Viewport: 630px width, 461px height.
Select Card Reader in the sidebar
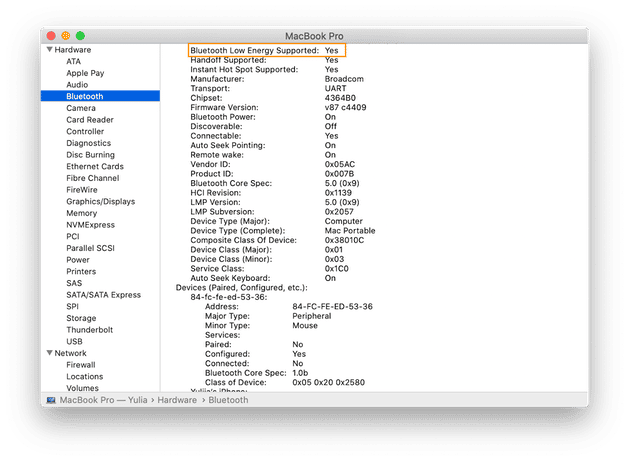[x=90, y=119]
